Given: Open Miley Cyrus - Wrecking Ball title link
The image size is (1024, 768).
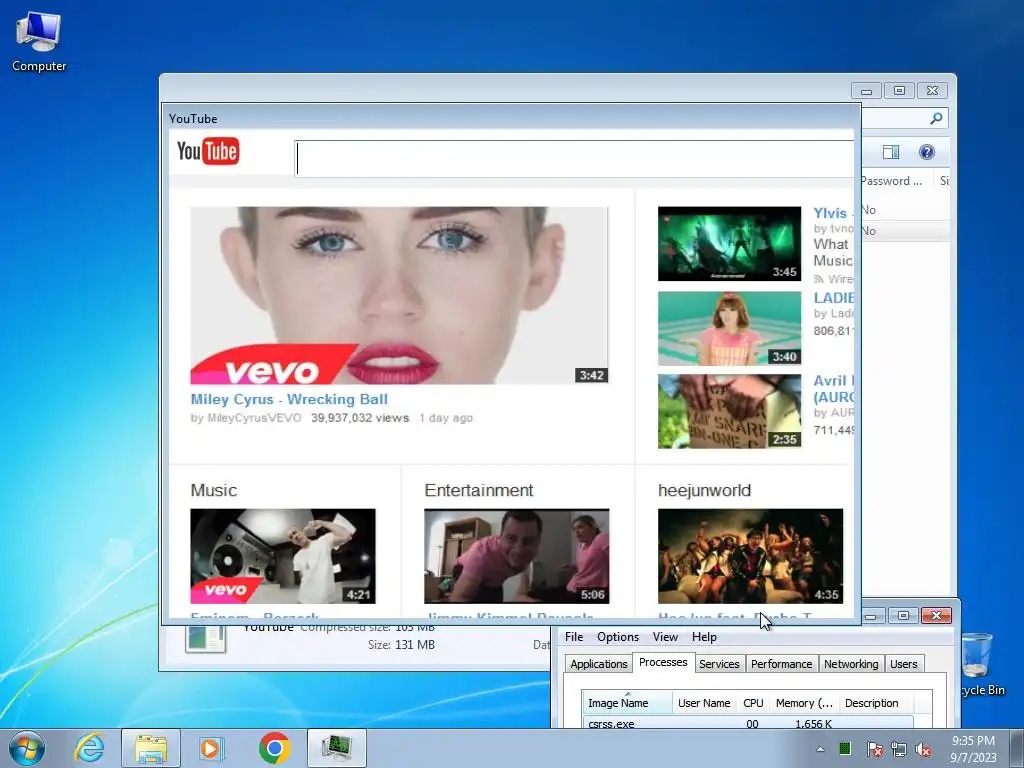Looking at the screenshot, I should click(289, 399).
